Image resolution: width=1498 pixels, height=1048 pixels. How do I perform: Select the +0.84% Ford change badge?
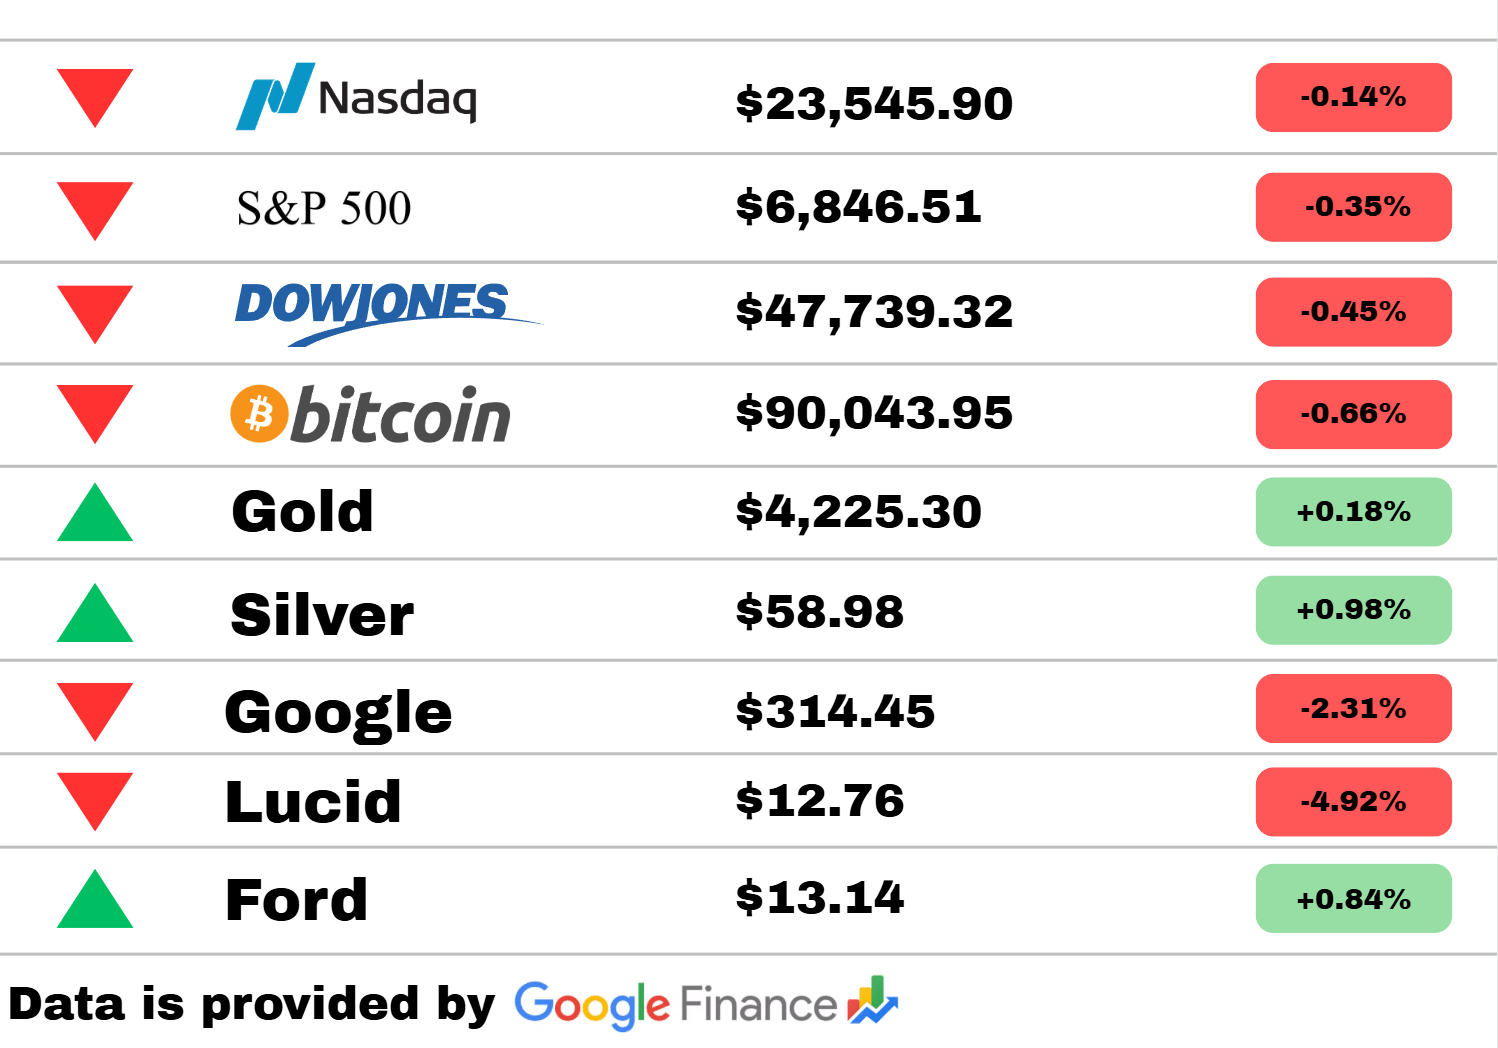[x=1353, y=899]
